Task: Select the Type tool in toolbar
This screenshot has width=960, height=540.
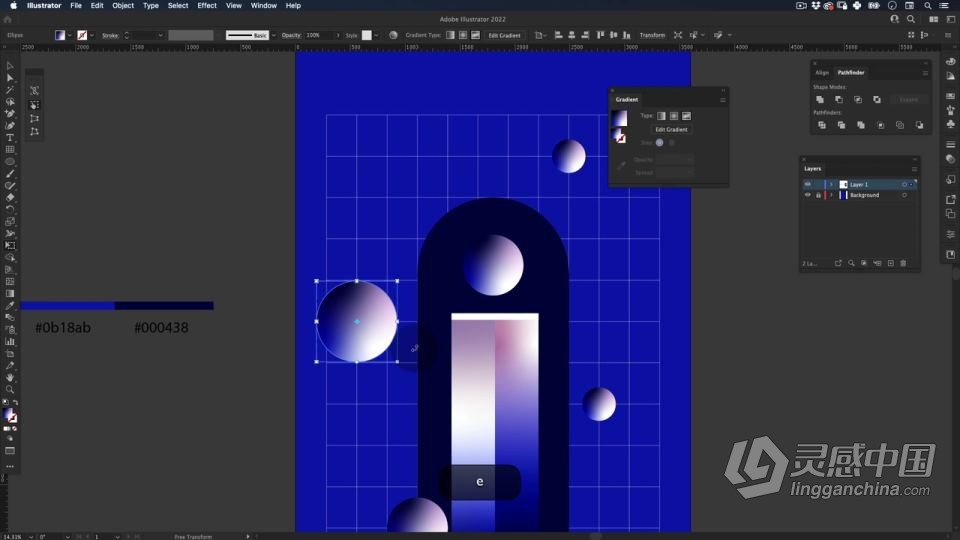Action: click(10, 138)
